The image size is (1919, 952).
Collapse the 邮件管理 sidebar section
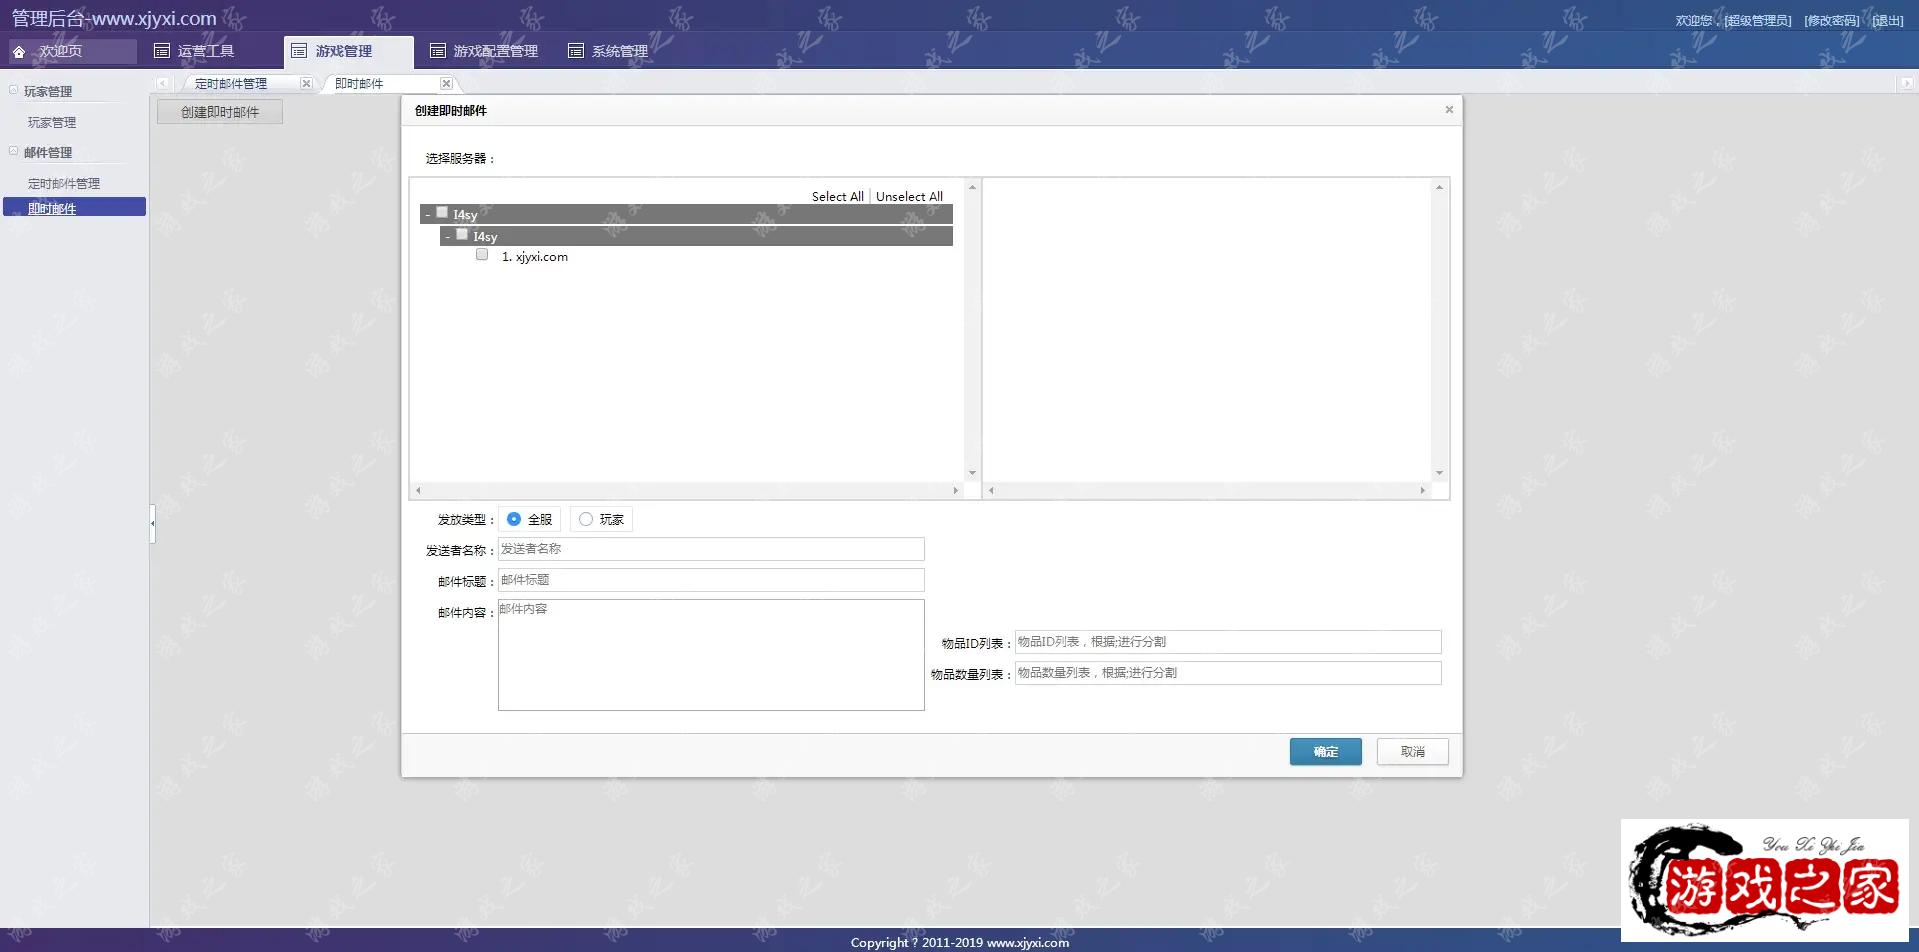pos(14,151)
